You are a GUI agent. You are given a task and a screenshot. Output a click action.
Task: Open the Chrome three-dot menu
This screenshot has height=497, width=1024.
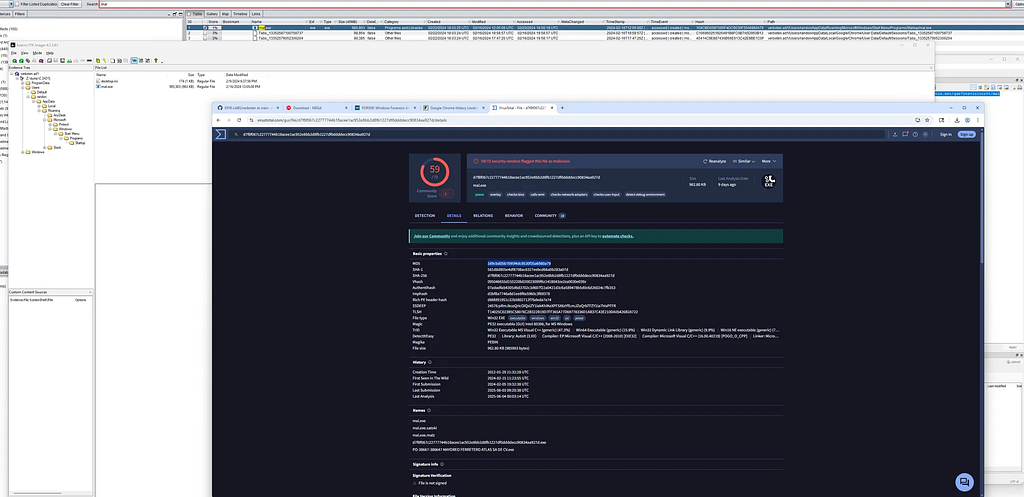pyautogui.click(x=977, y=120)
